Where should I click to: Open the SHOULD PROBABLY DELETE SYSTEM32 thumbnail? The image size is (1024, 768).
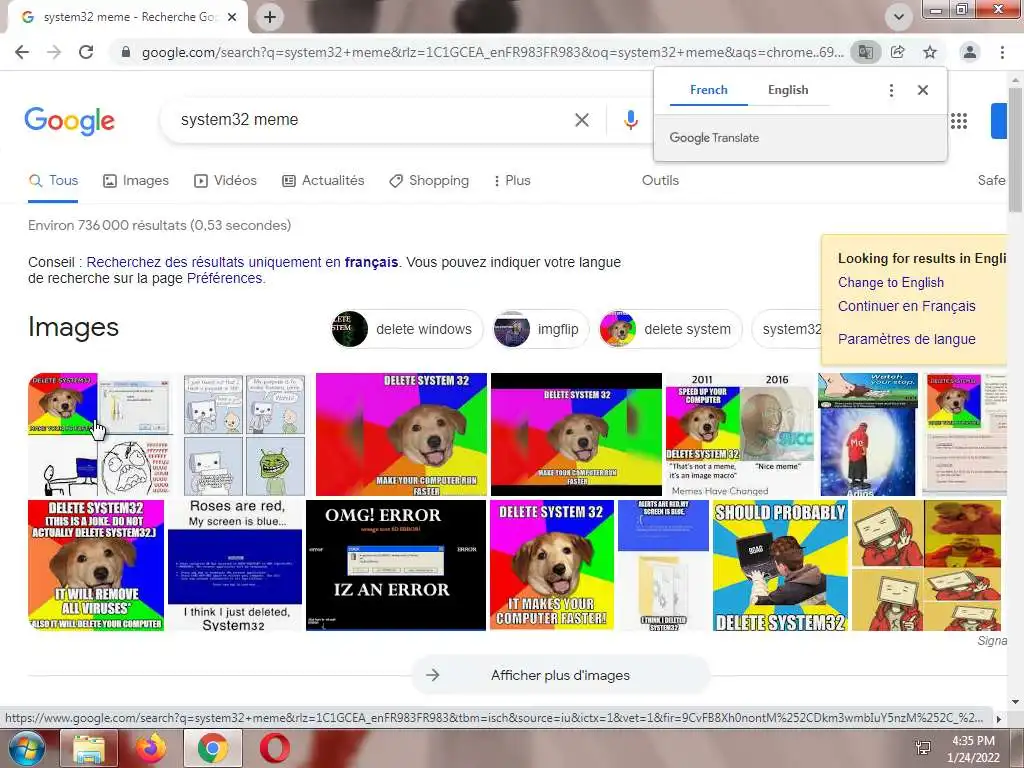780,566
